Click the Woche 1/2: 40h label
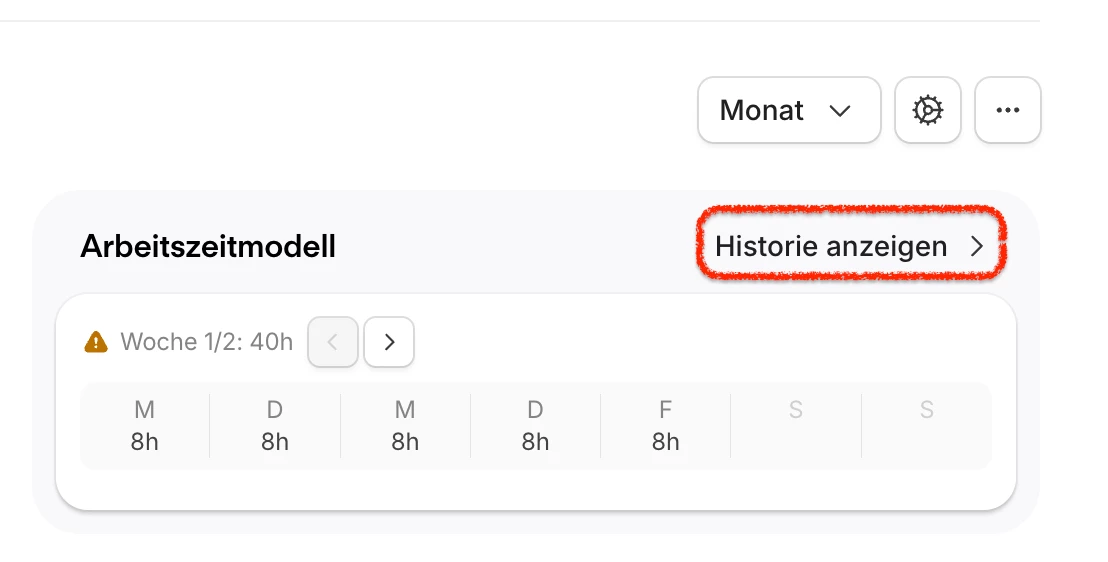The height and width of the screenshot is (562, 1108). click(x=206, y=342)
